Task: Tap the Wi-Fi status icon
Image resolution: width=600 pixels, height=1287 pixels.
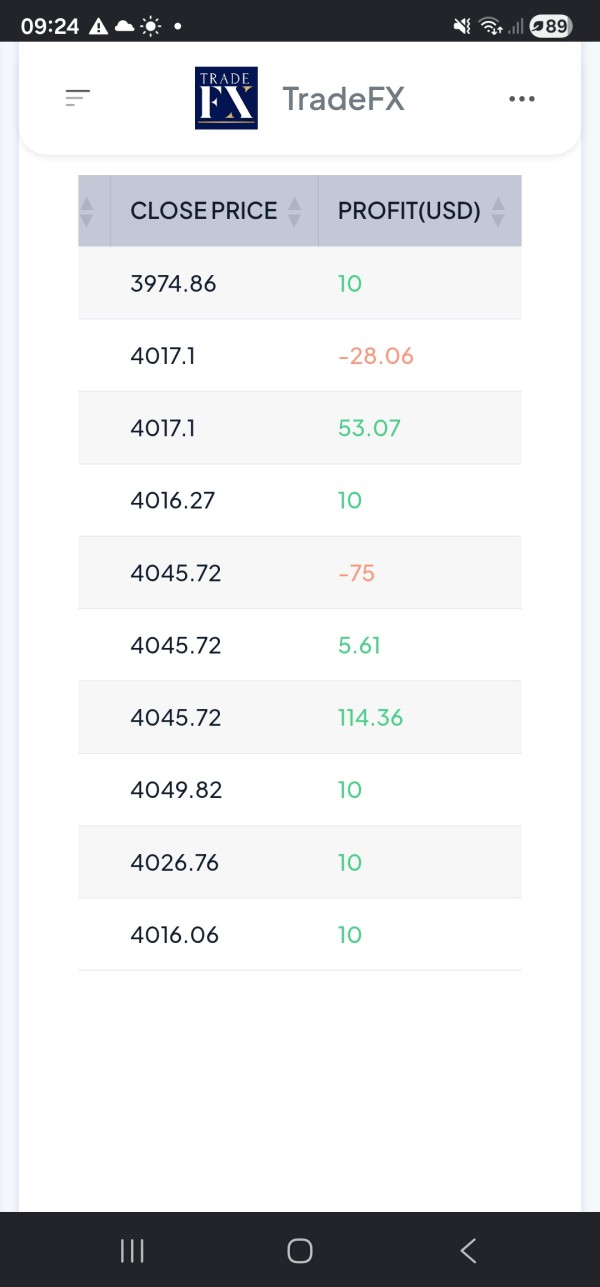Action: click(x=490, y=27)
